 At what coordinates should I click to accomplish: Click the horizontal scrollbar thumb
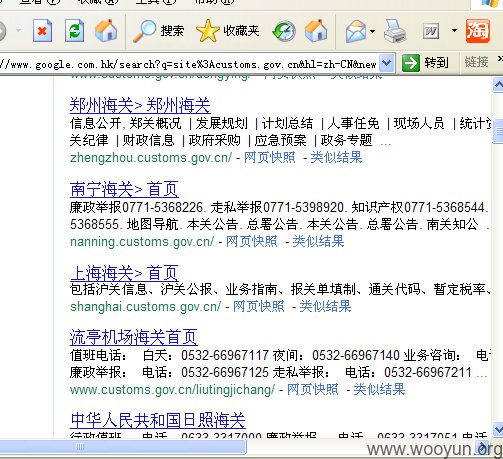[123, 447]
